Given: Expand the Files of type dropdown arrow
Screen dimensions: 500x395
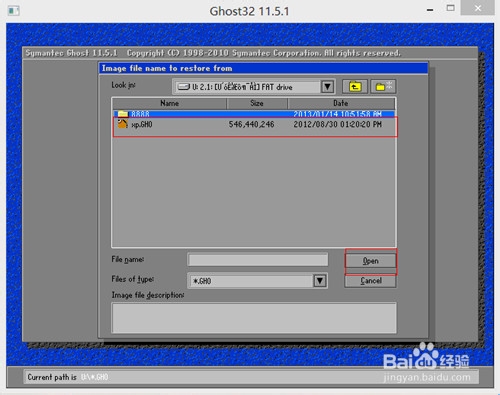Looking at the screenshot, I should 320,281.
